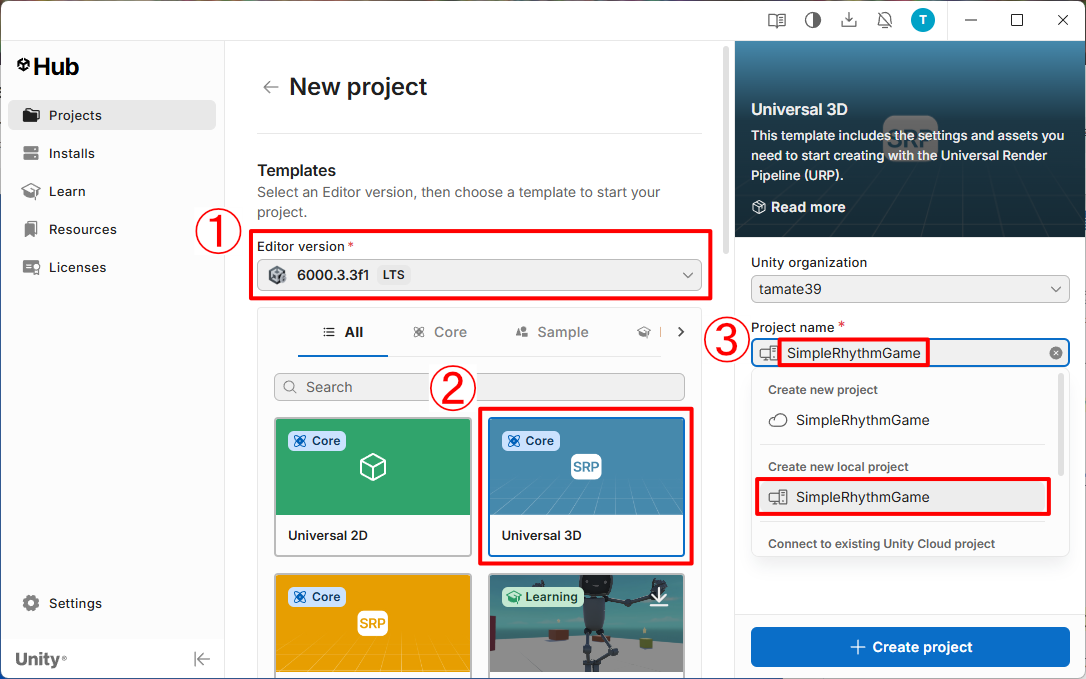Open the manual book icon in title bar
Screen dimensions: 1086x679
pyautogui.click(x=776, y=20)
